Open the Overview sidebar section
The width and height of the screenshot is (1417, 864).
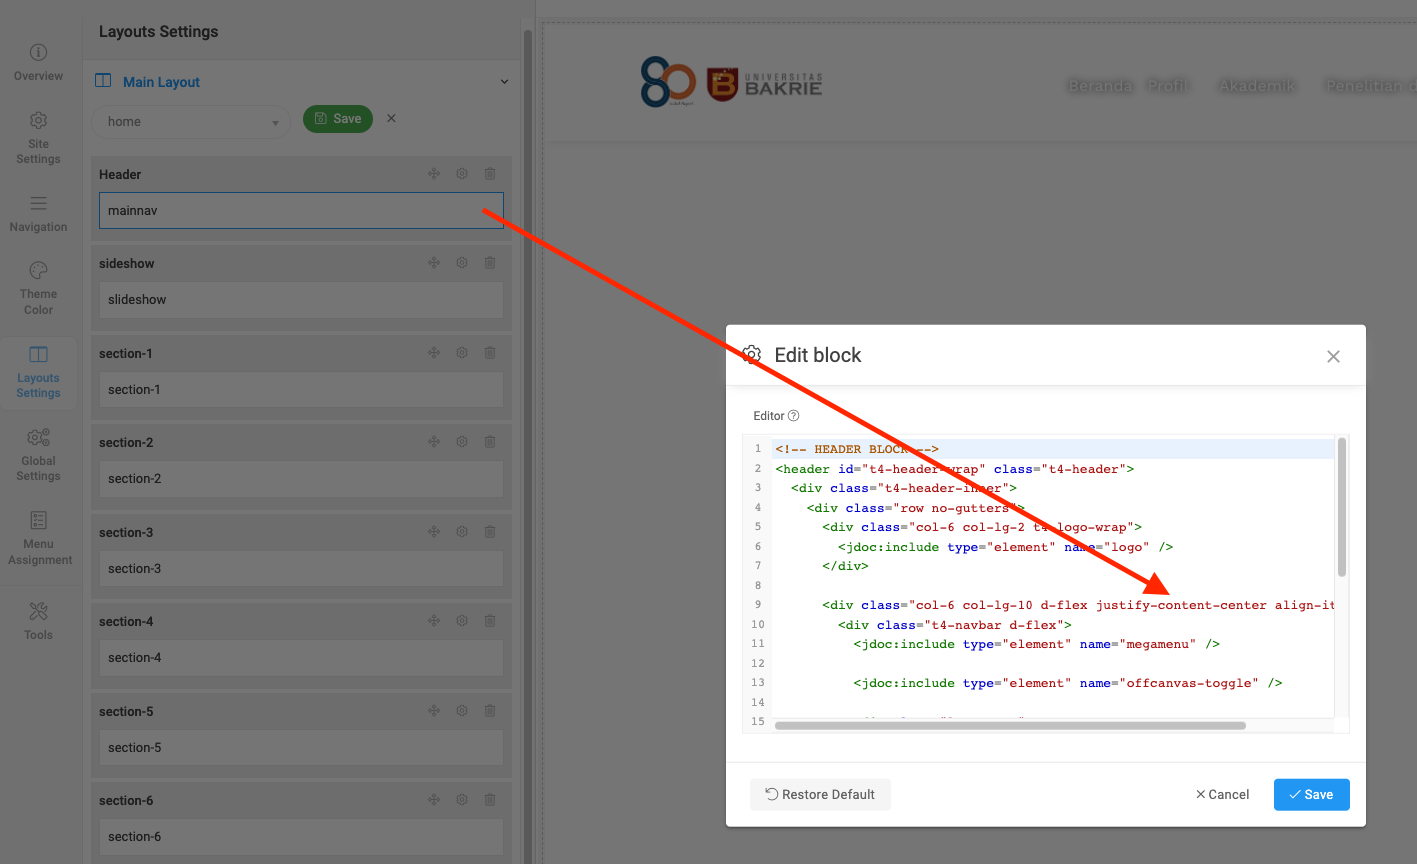(38, 63)
